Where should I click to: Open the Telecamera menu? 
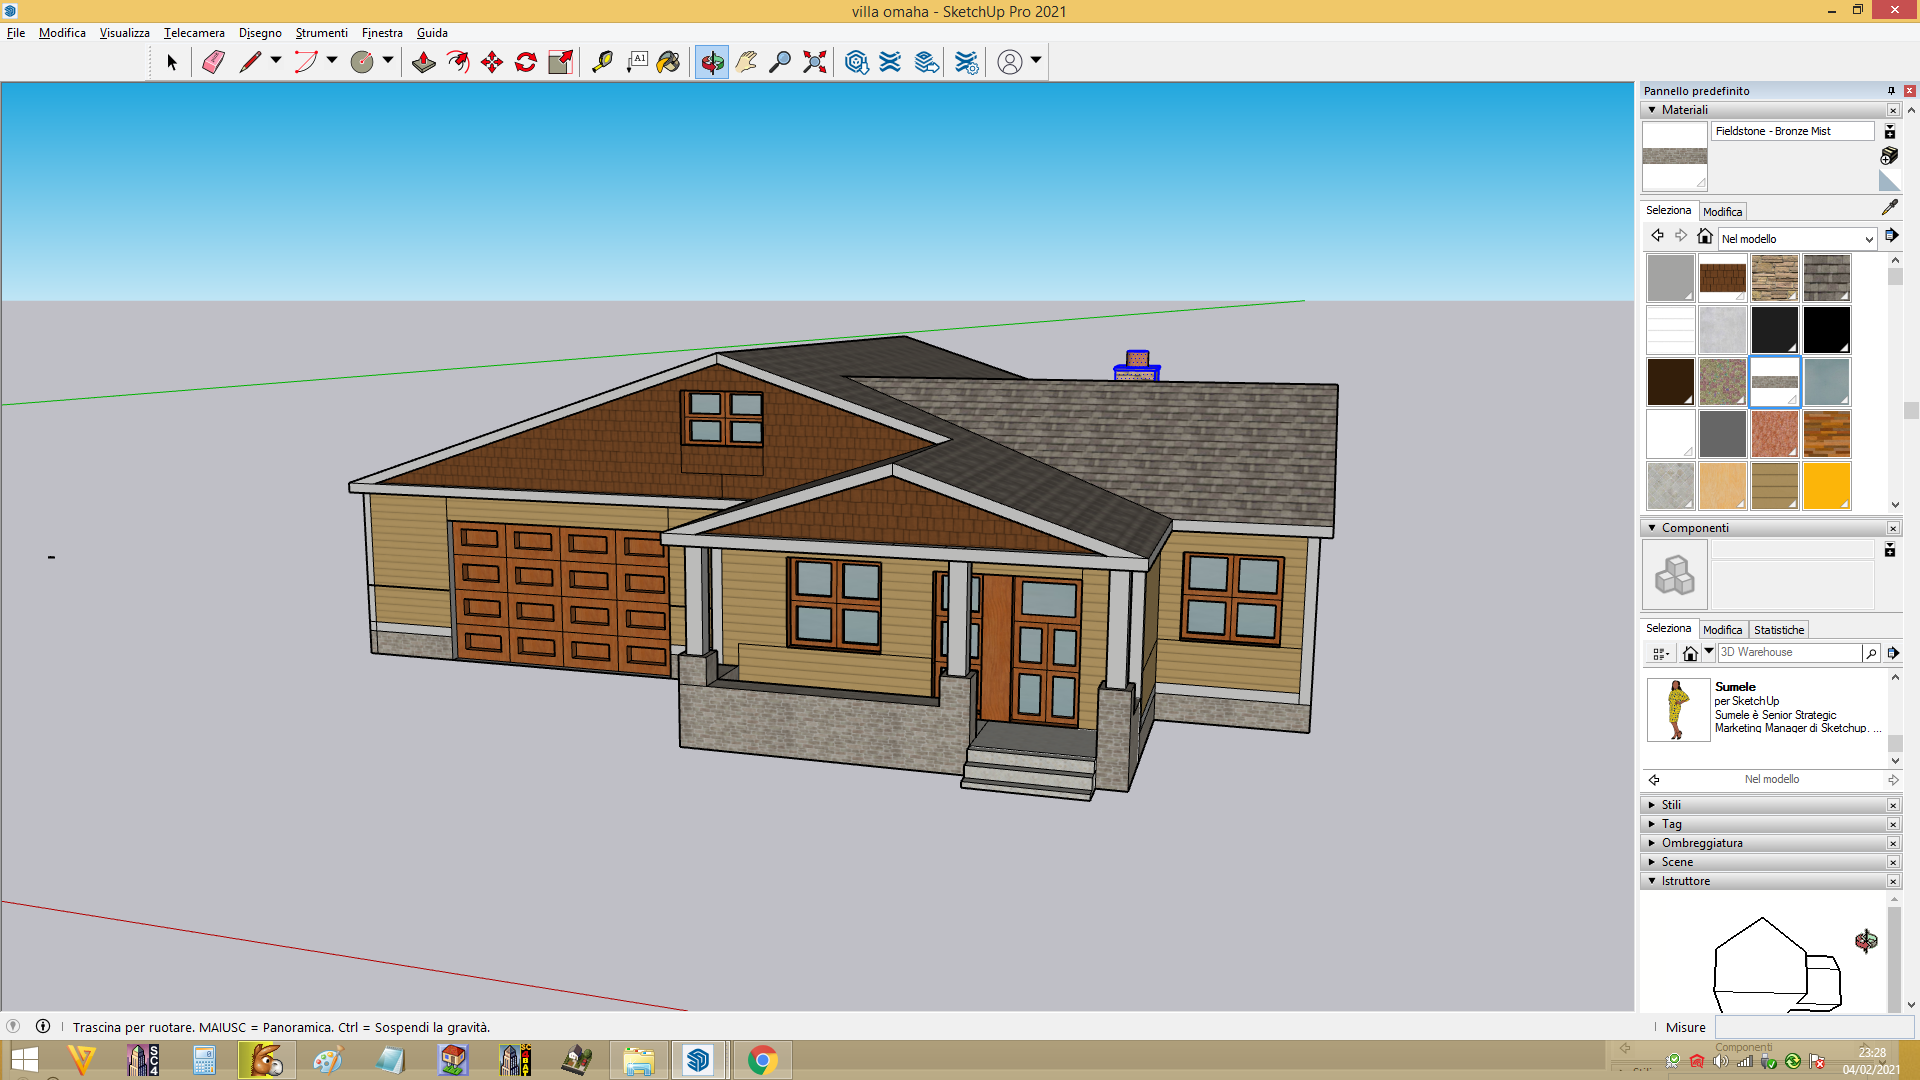194,33
